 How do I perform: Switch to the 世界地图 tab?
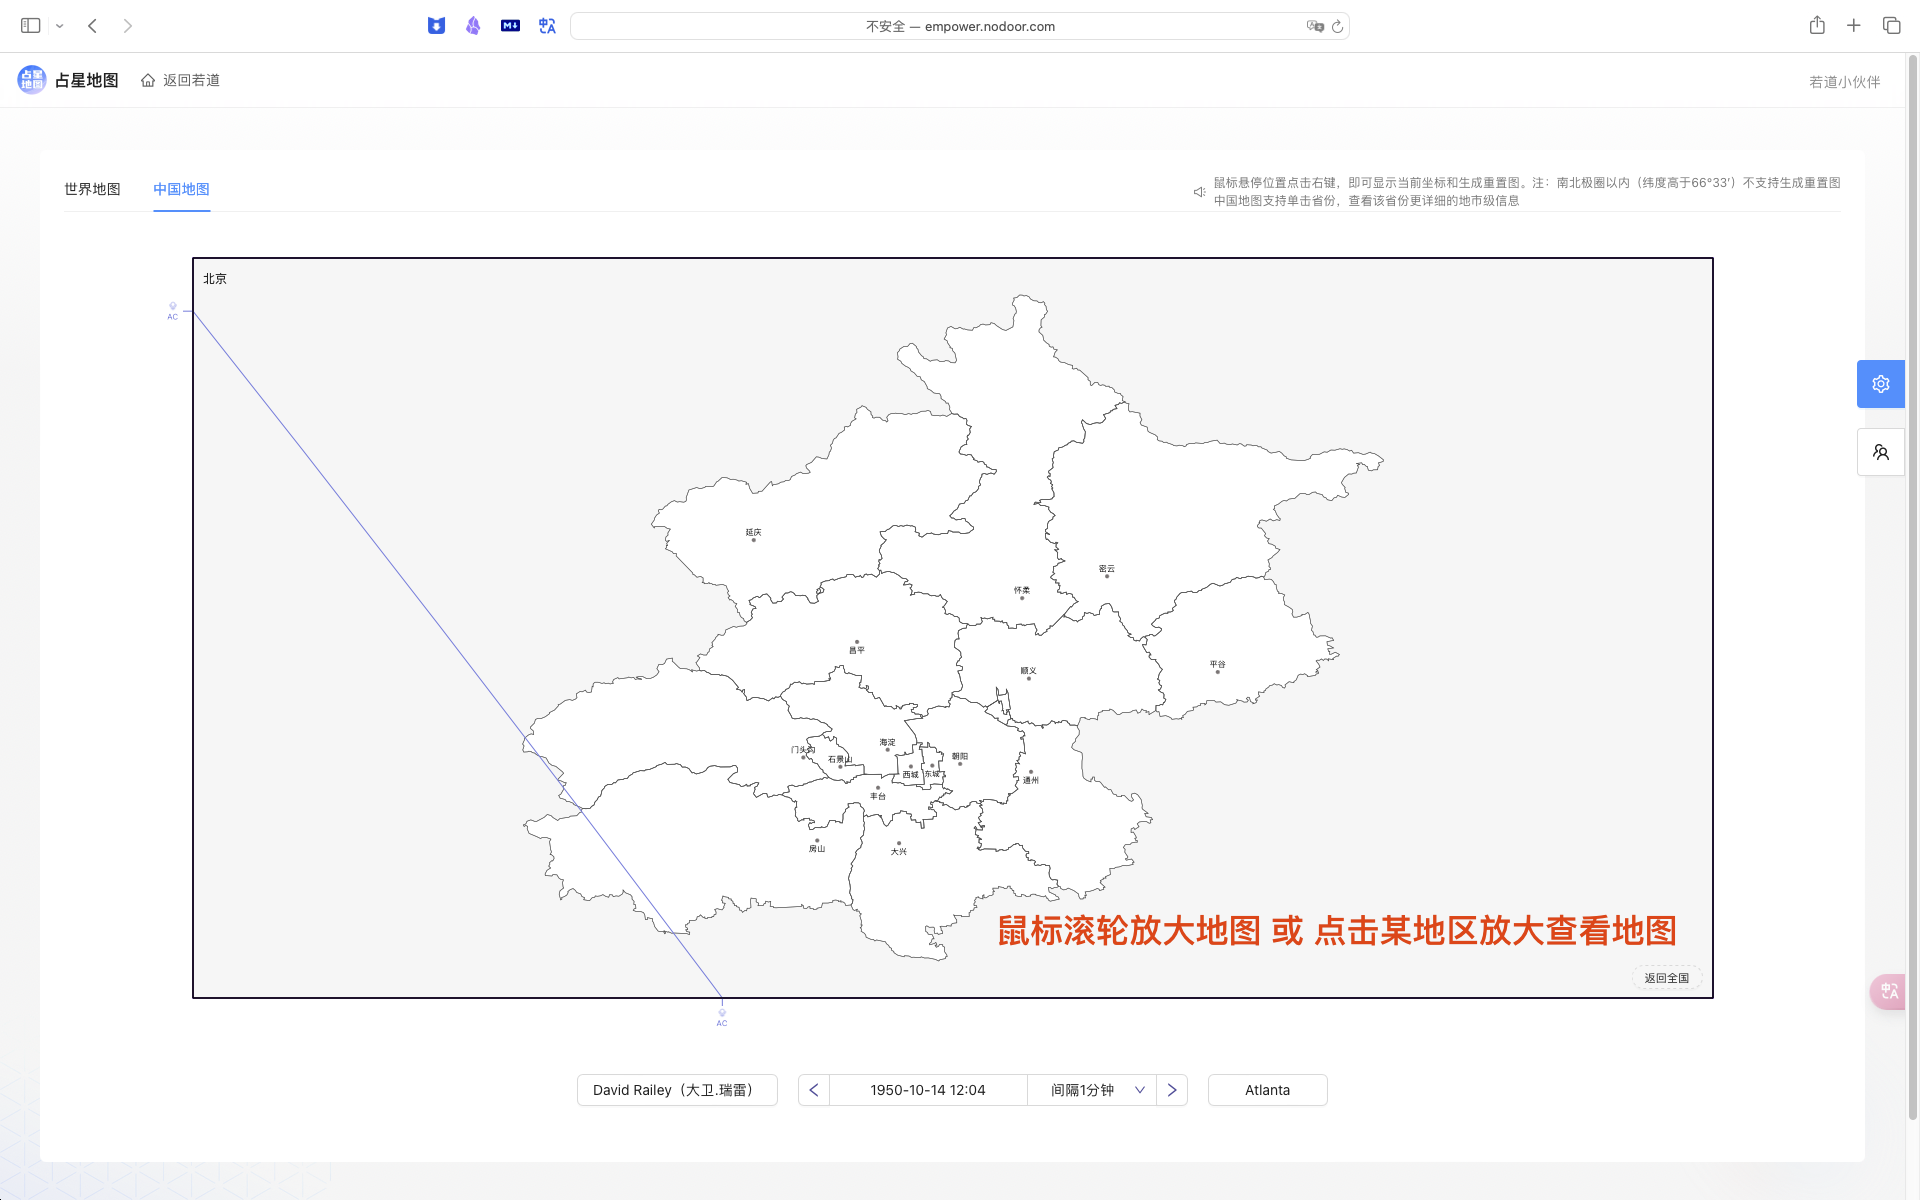[x=92, y=189]
